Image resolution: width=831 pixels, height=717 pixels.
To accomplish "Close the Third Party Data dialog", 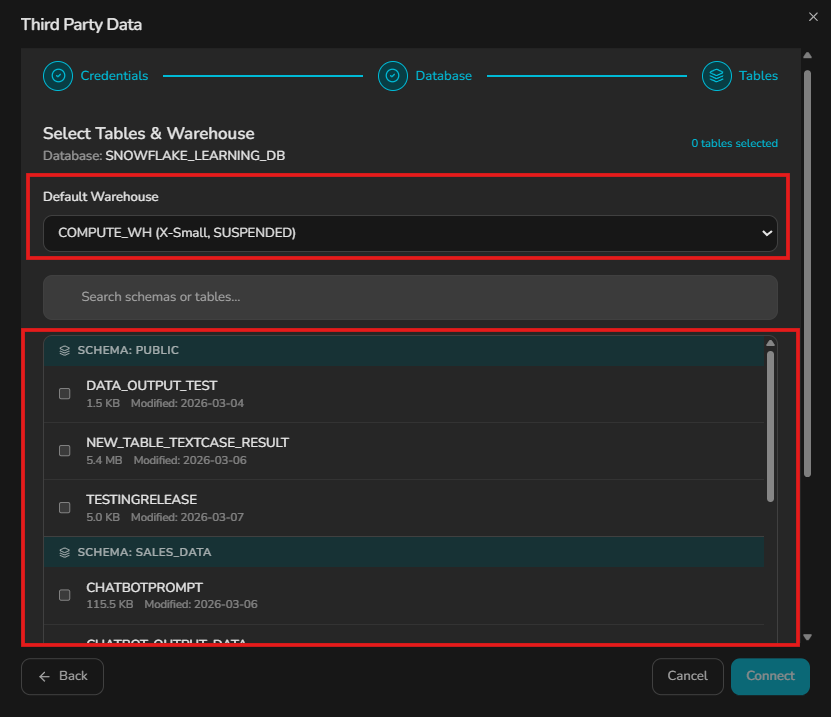I will [x=813, y=17].
